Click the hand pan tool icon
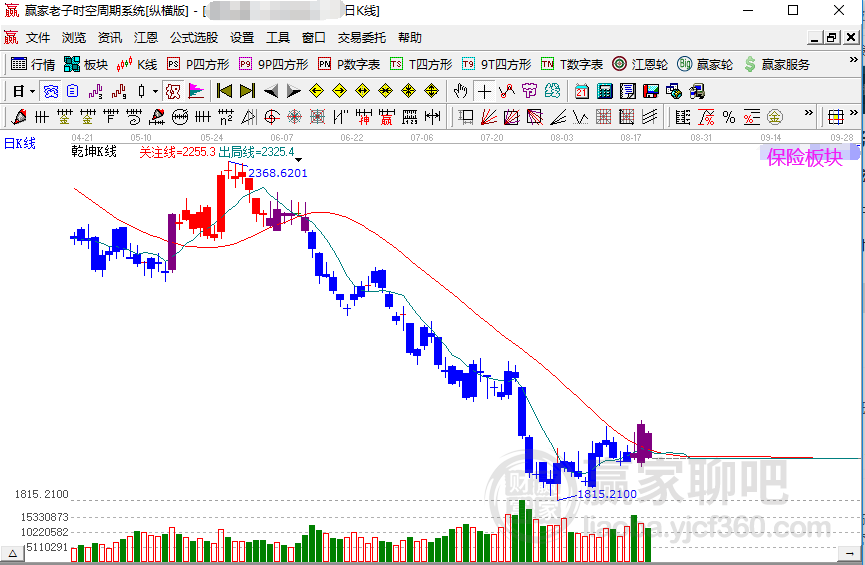 (x=460, y=91)
